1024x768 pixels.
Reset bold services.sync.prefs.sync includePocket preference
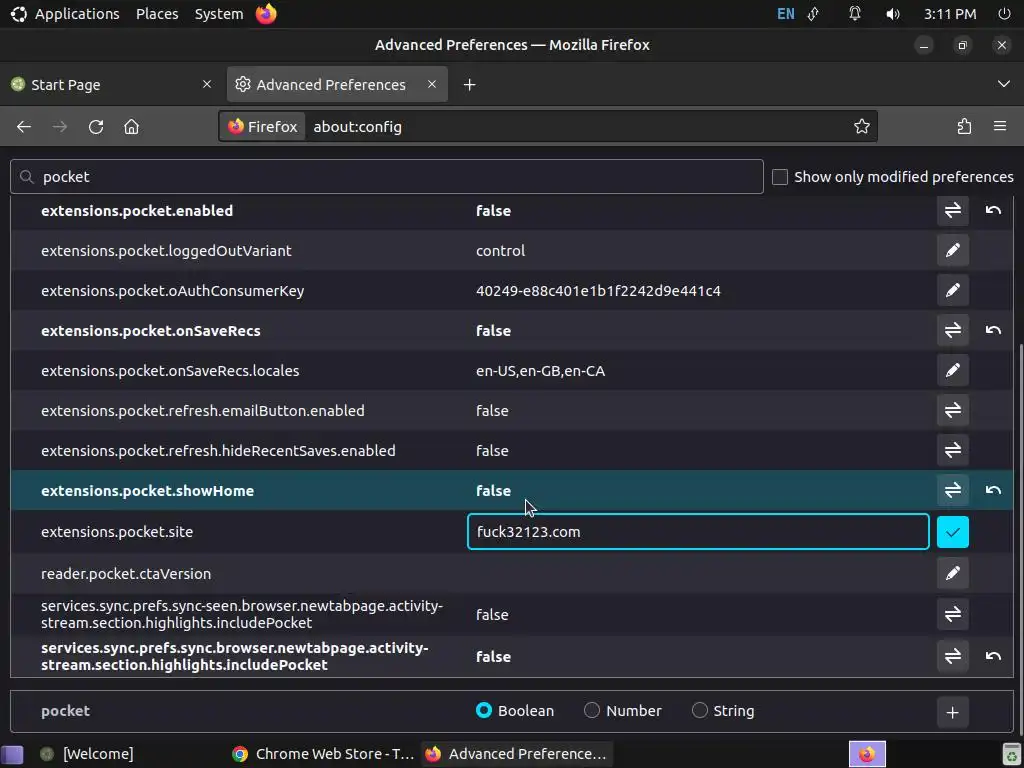[993, 656]
